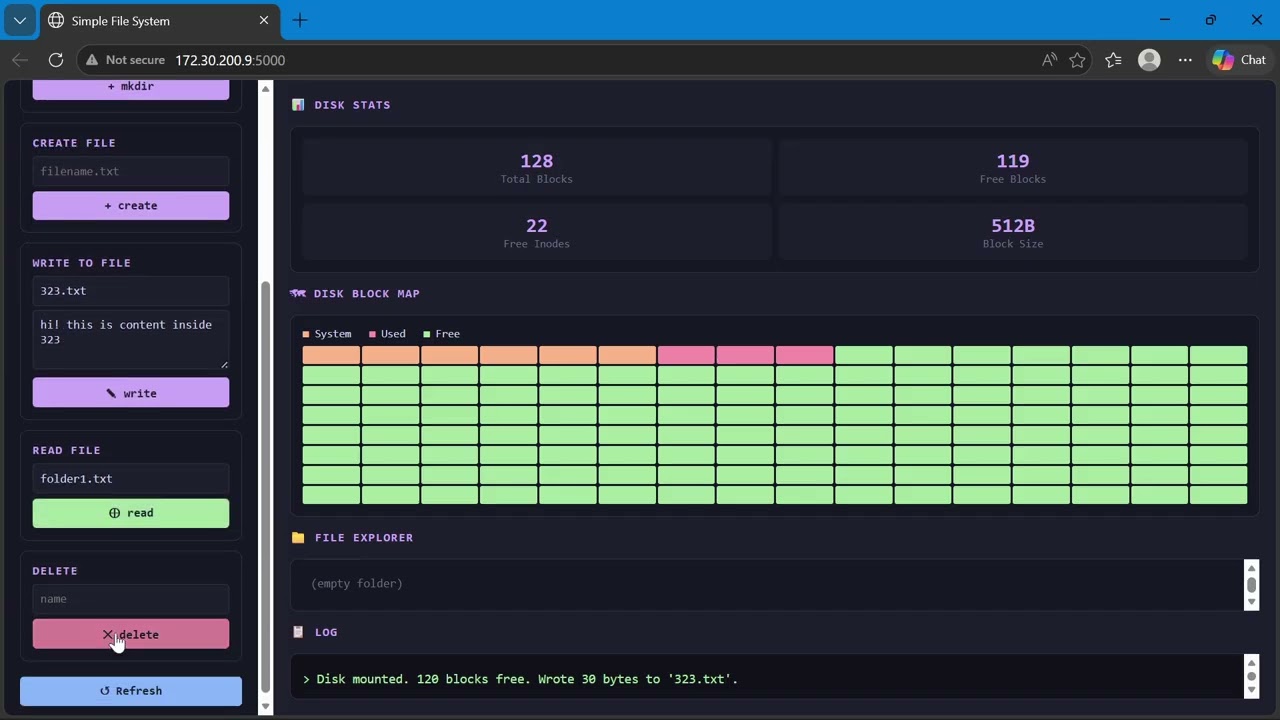Click the System legend swatch
Viewport: 1280px width, 720px height.
tap(306, 334)
